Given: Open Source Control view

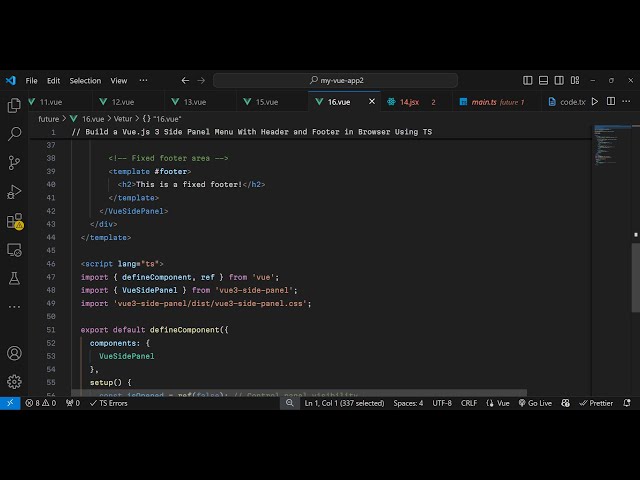Looking at the screenshot, I should tap(14, 162).
